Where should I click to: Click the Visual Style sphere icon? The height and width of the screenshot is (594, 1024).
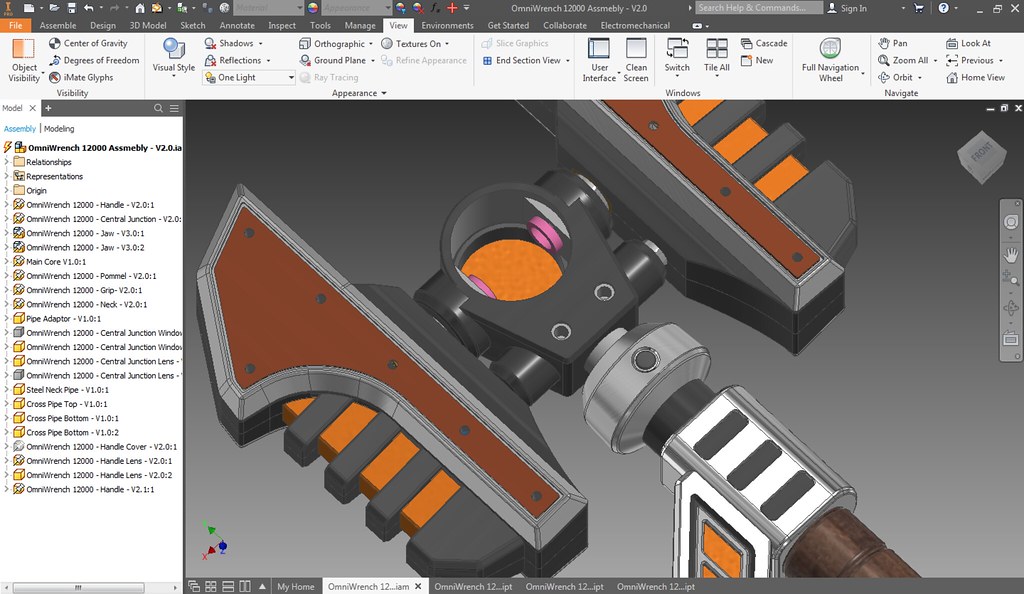pos(174,49)
